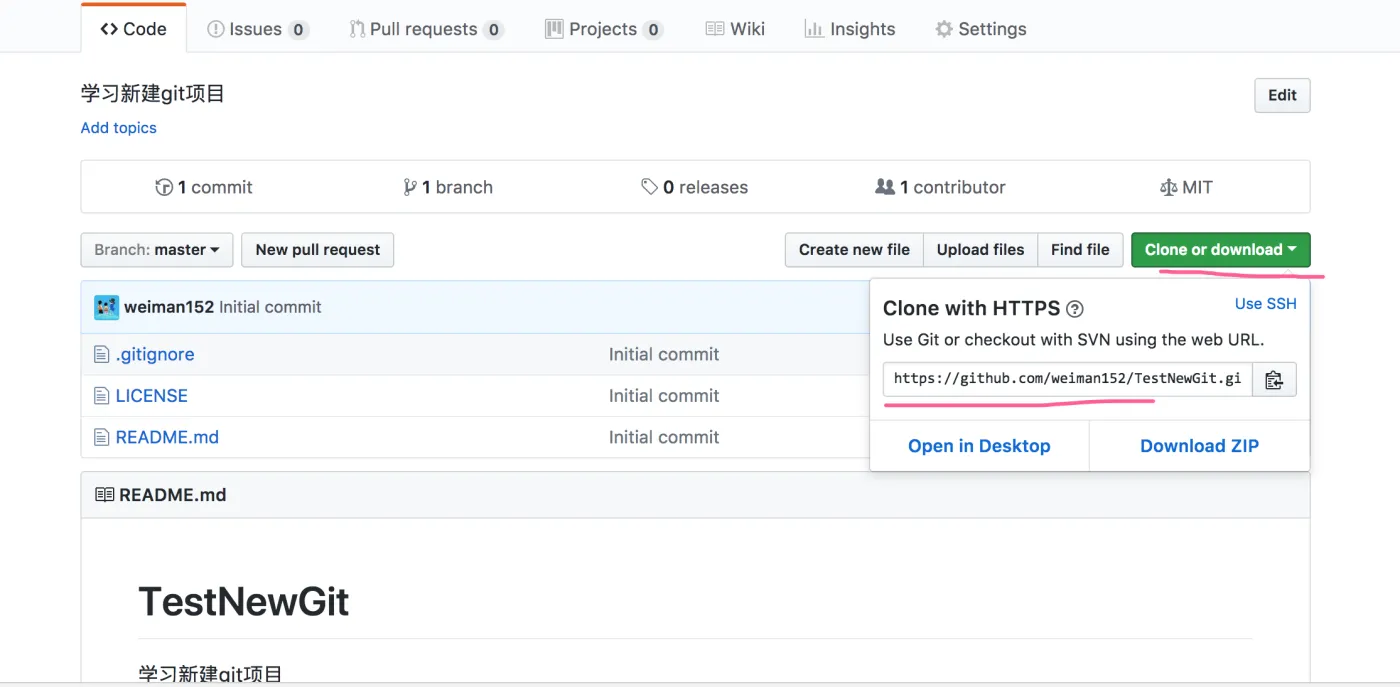Select the HTTPS clone URL field
This screenshot has width=1400, height=687.
click(1067, 380)
